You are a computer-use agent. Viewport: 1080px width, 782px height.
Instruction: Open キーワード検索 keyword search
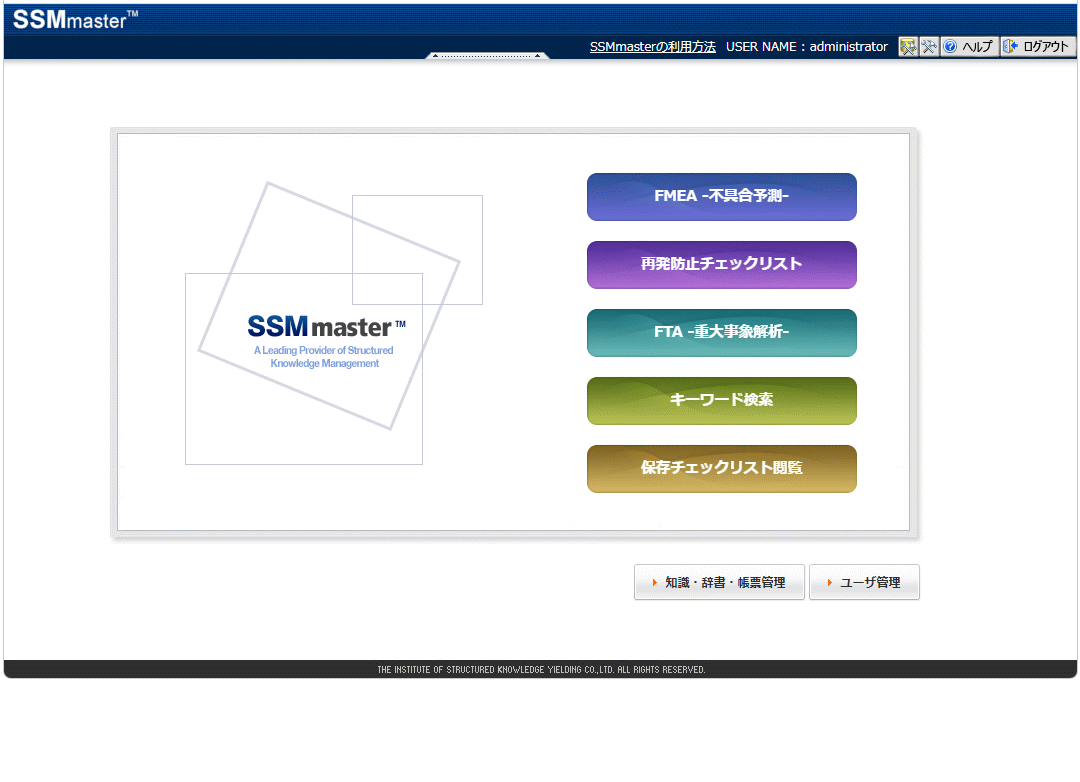point(721,401)
